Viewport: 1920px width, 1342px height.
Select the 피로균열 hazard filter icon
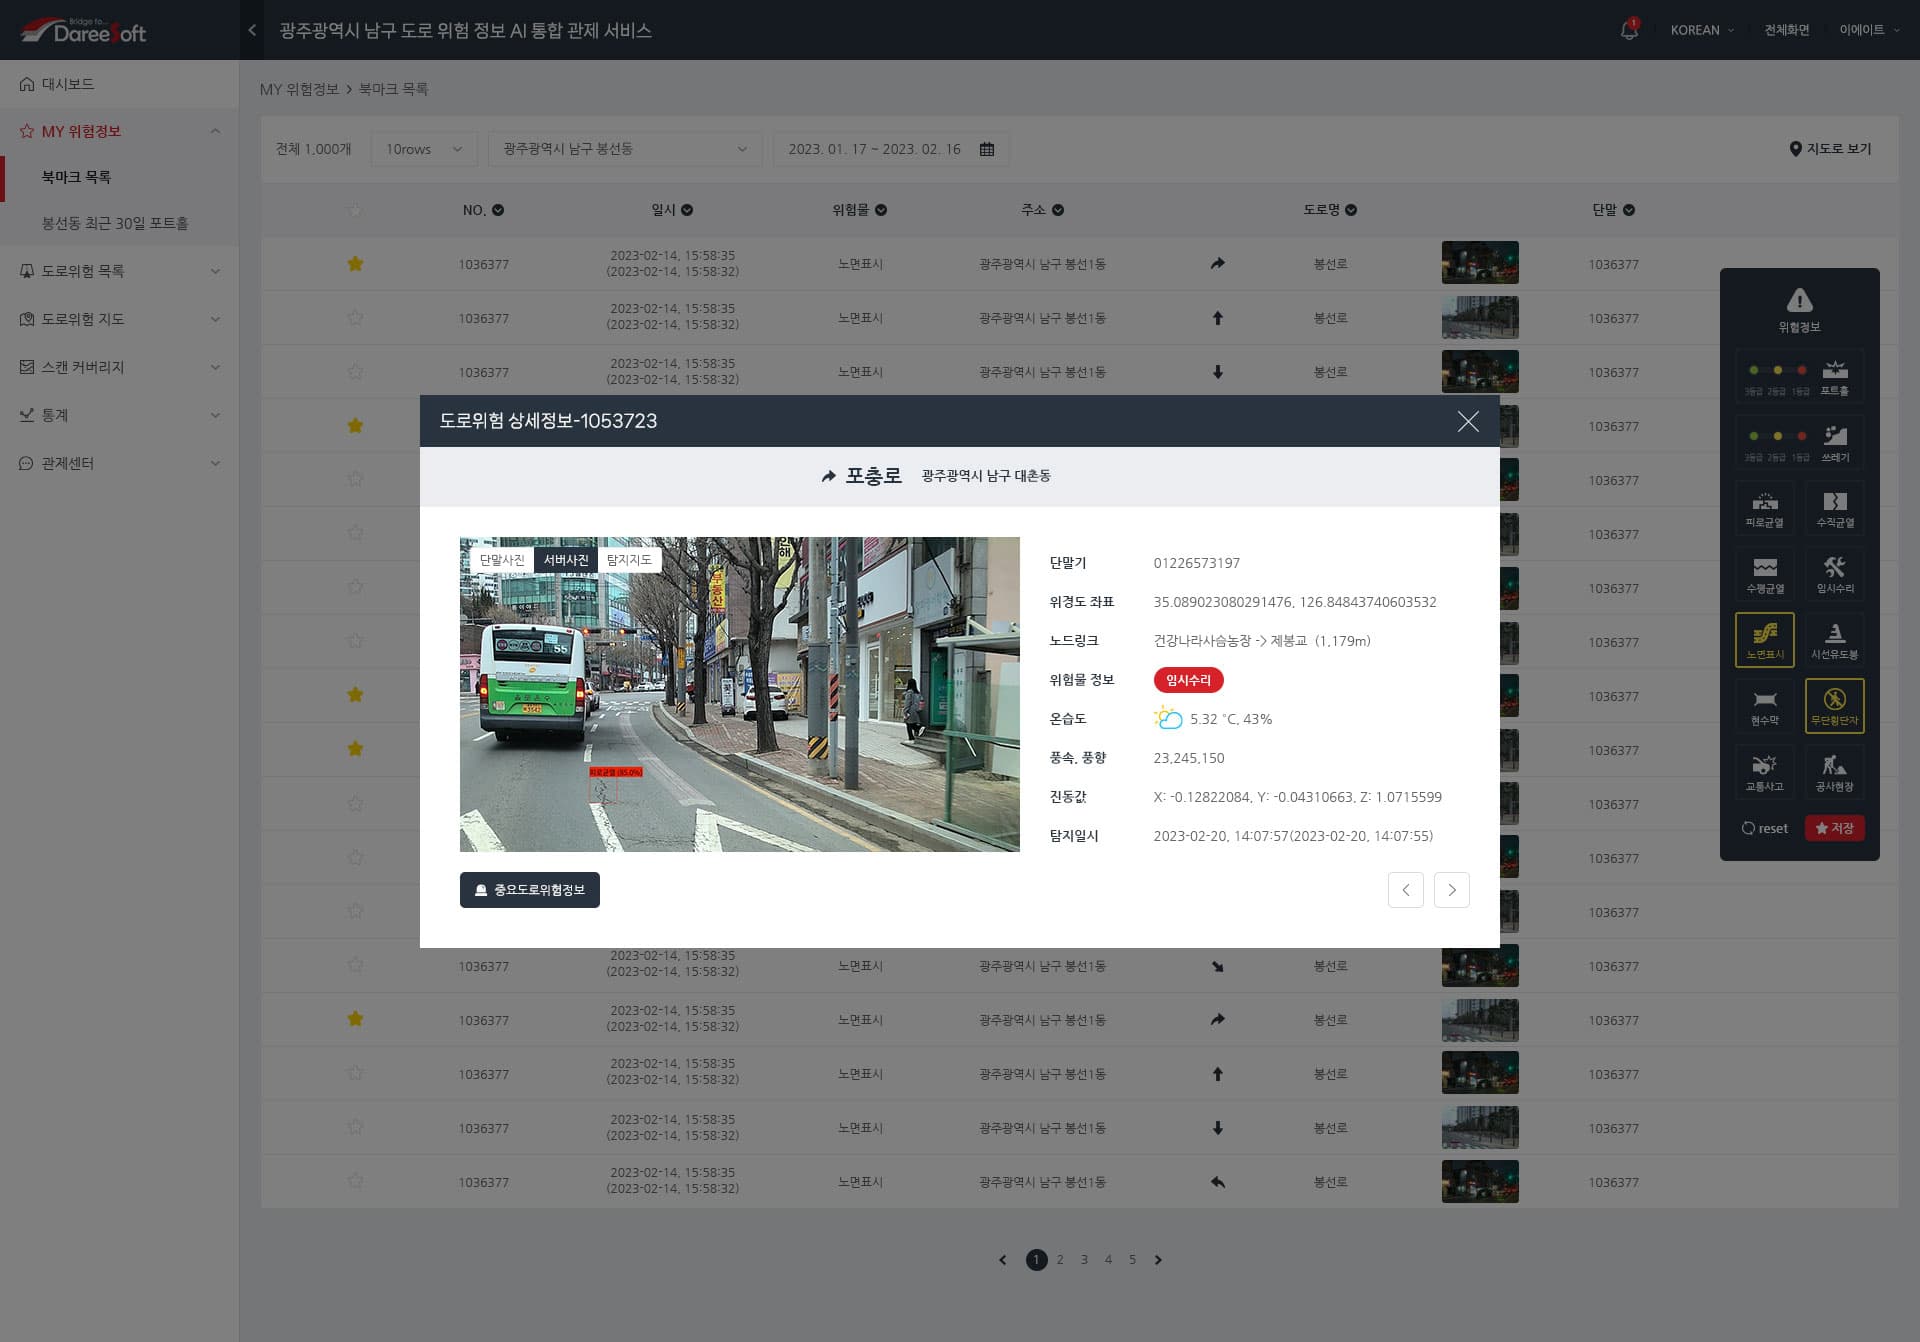pos(1764,507)
